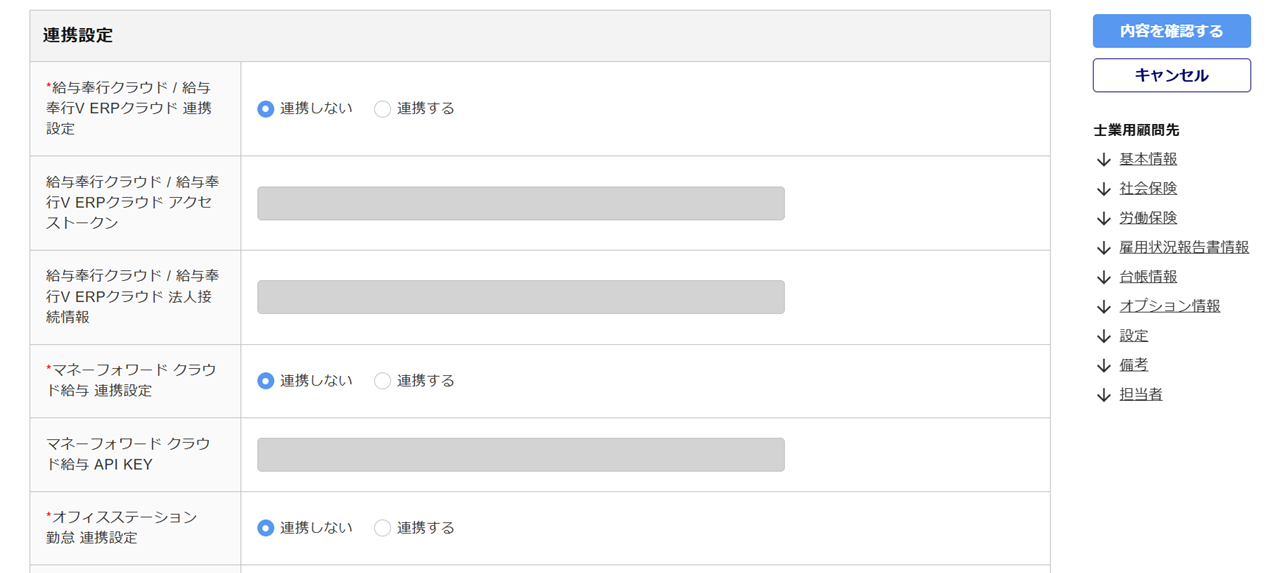Click the down arrow next to 台帳情報

pyautogui.click(x=1104, y=277)
